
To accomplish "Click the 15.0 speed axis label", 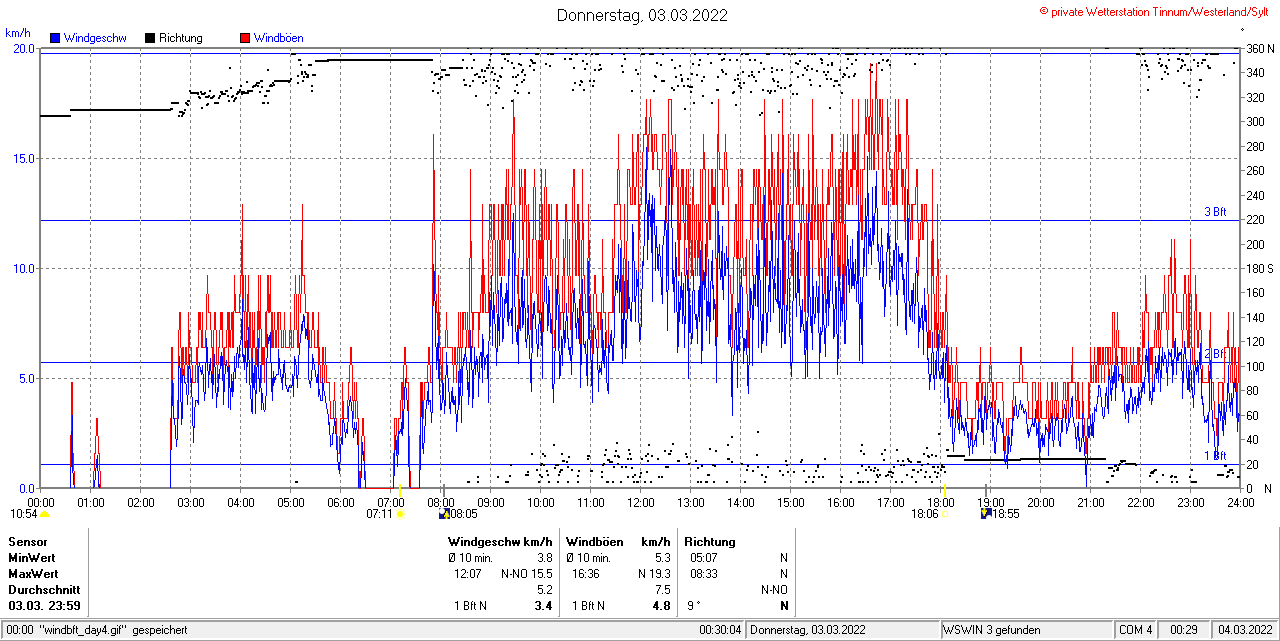I will [23, 158].
